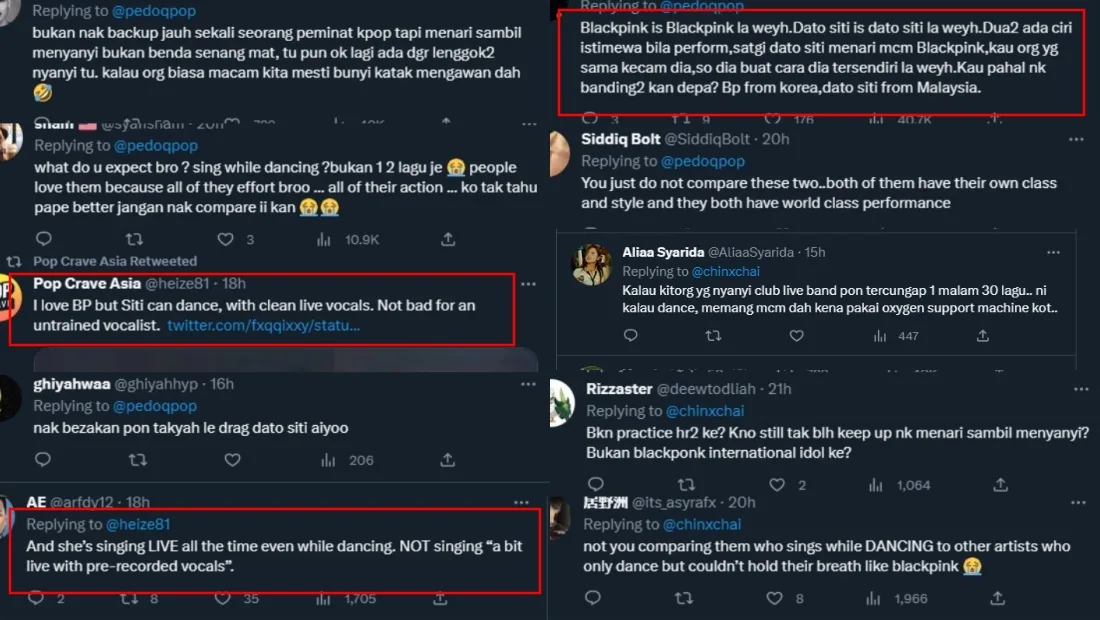Click Pop Crave Asia display name

pos(88,284)
